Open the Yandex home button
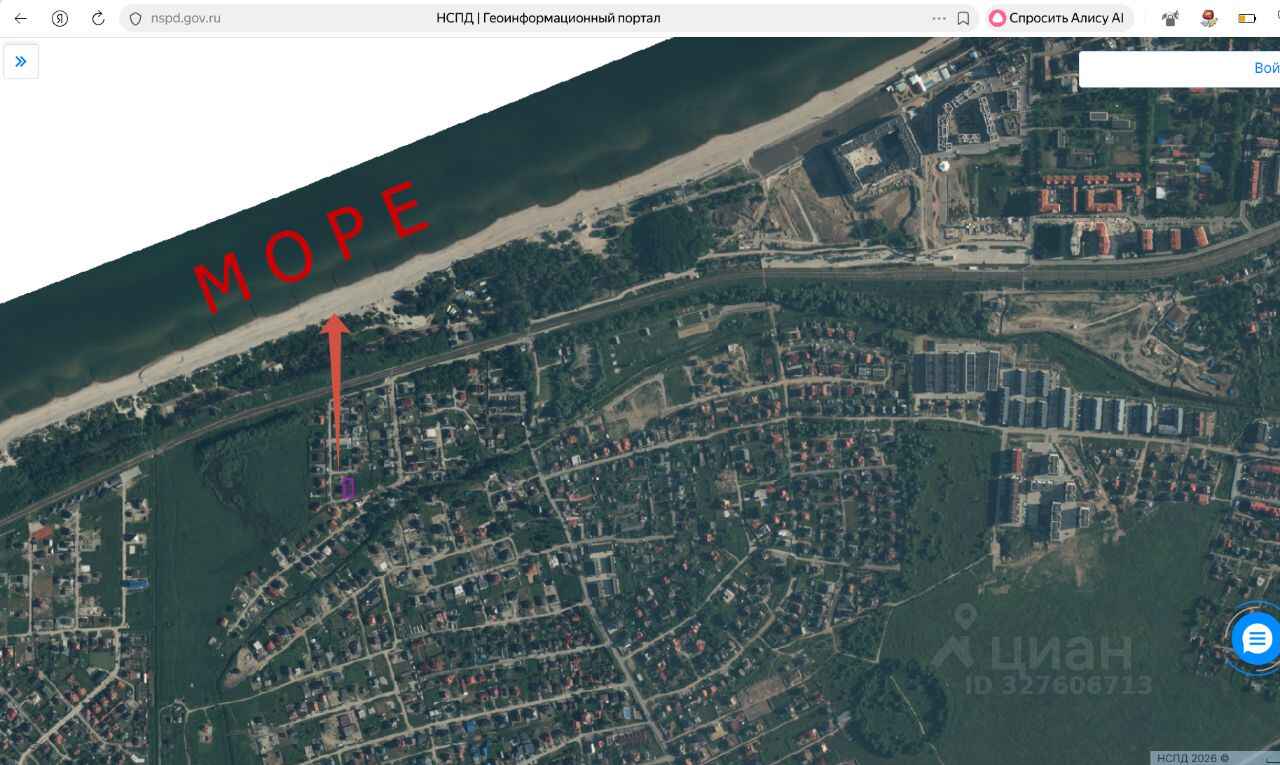Image resolution: width=1280 pixels, height=765 pixels. point(60,18)
